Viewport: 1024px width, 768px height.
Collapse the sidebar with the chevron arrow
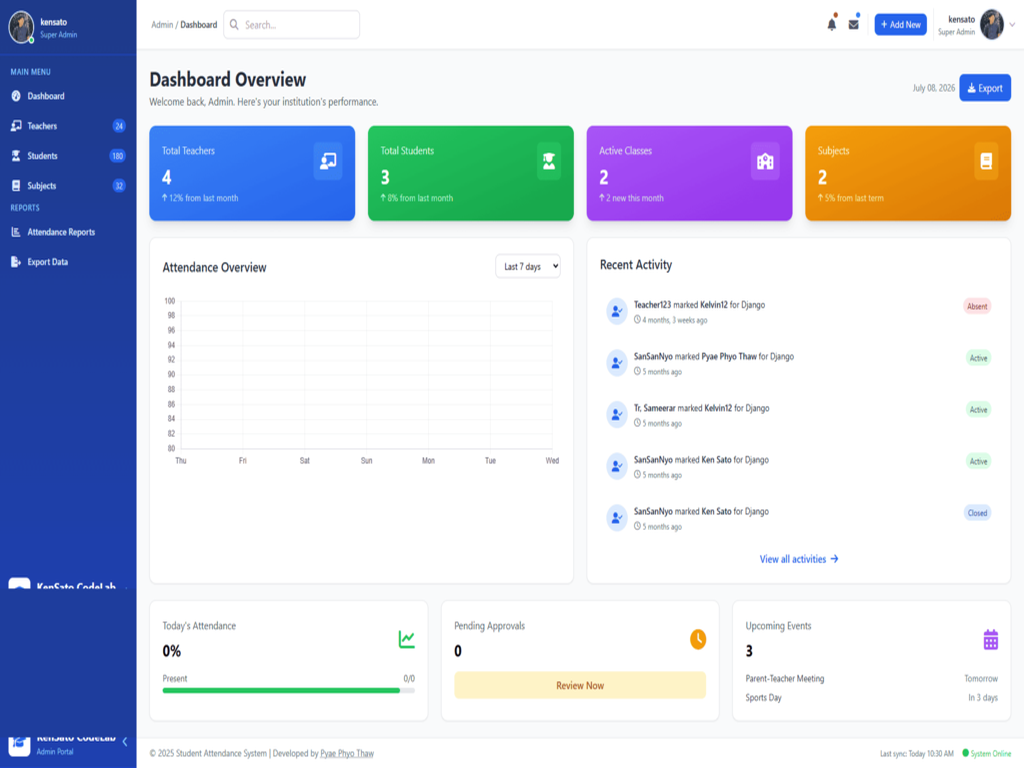pyautogui.click(x=125, y=742)
